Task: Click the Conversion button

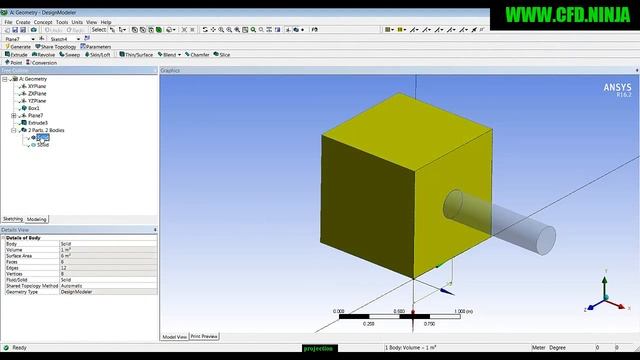Action: coord(41,63)
